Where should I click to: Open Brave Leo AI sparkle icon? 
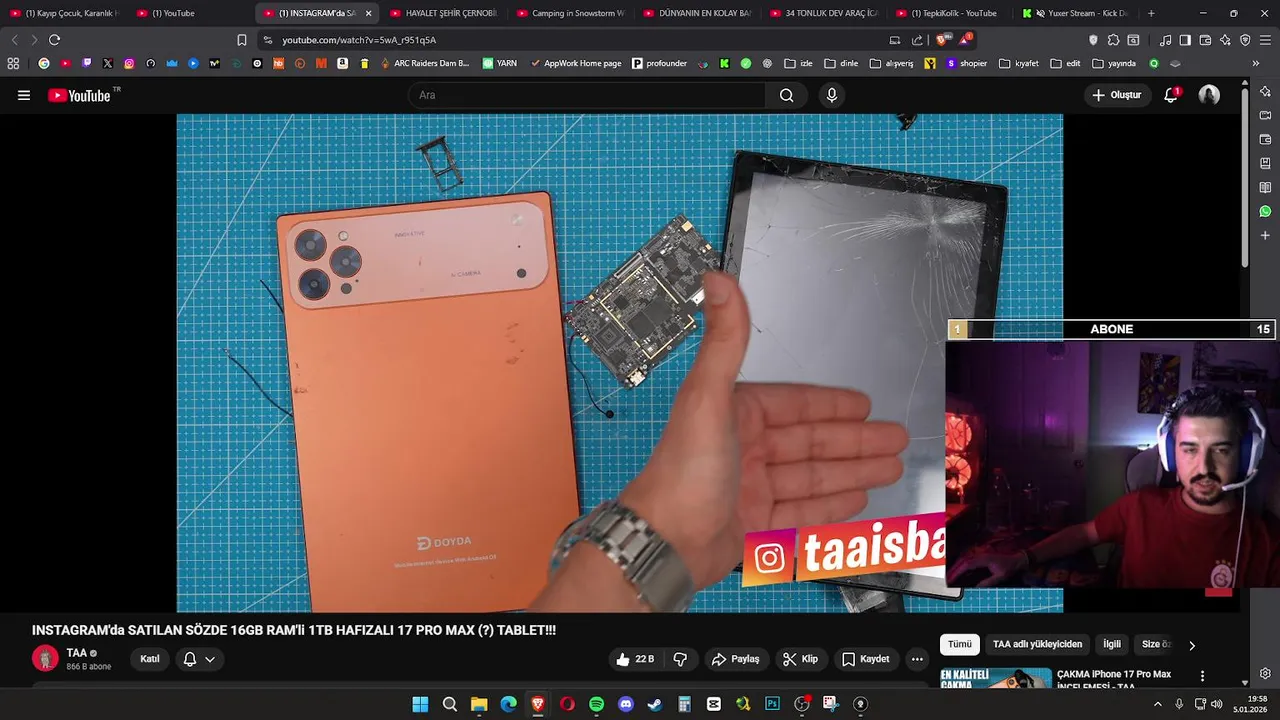1225,40
